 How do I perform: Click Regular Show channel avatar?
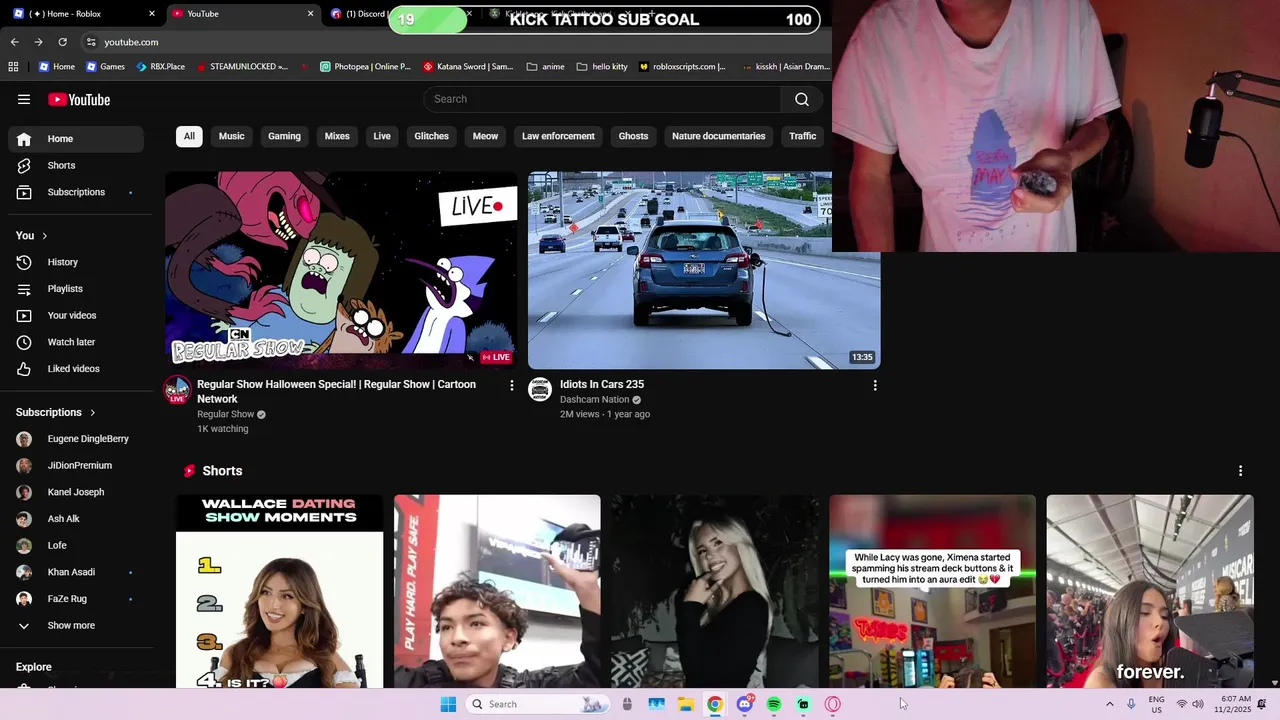177,390
